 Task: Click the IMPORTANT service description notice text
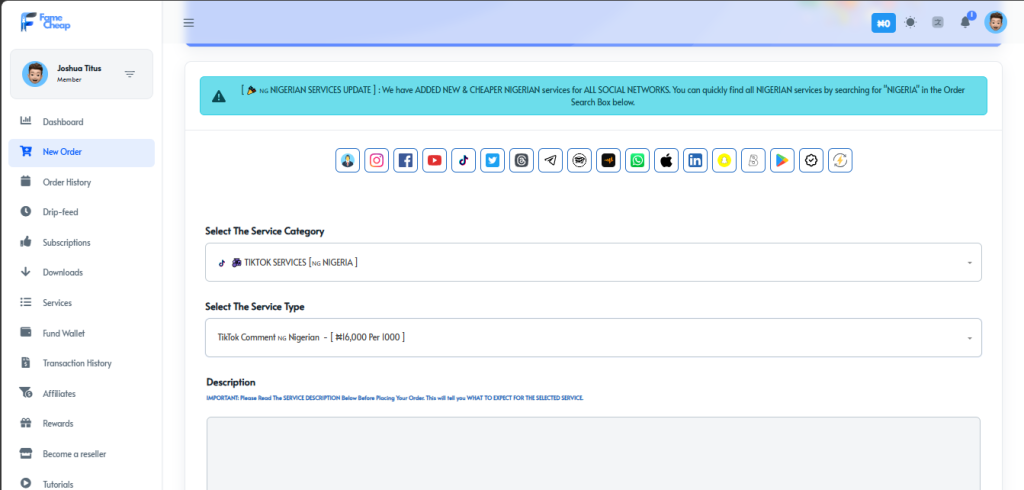(394, 397)
